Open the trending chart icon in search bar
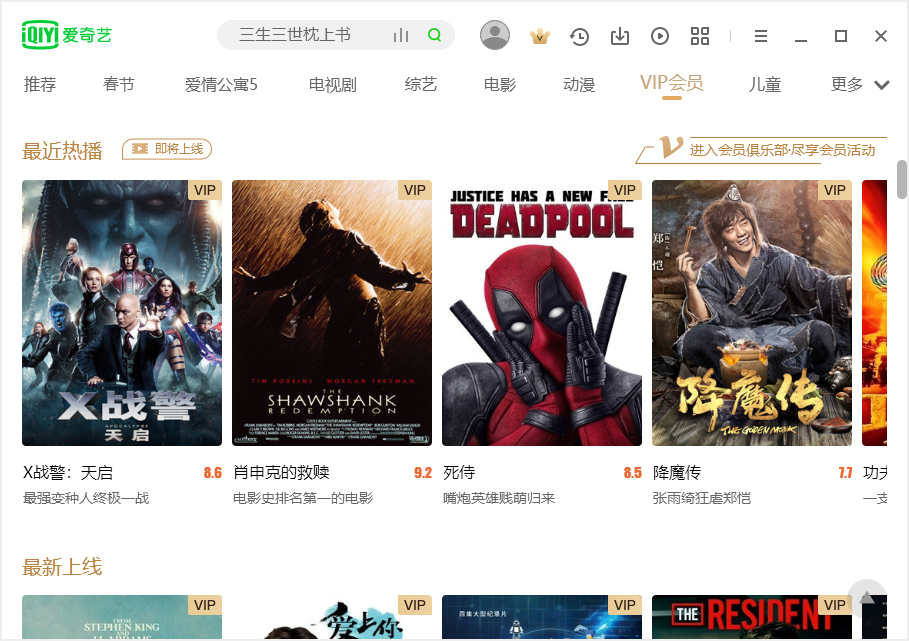The height and width of the screenshot is (641, 909). (x=401, y=35)
